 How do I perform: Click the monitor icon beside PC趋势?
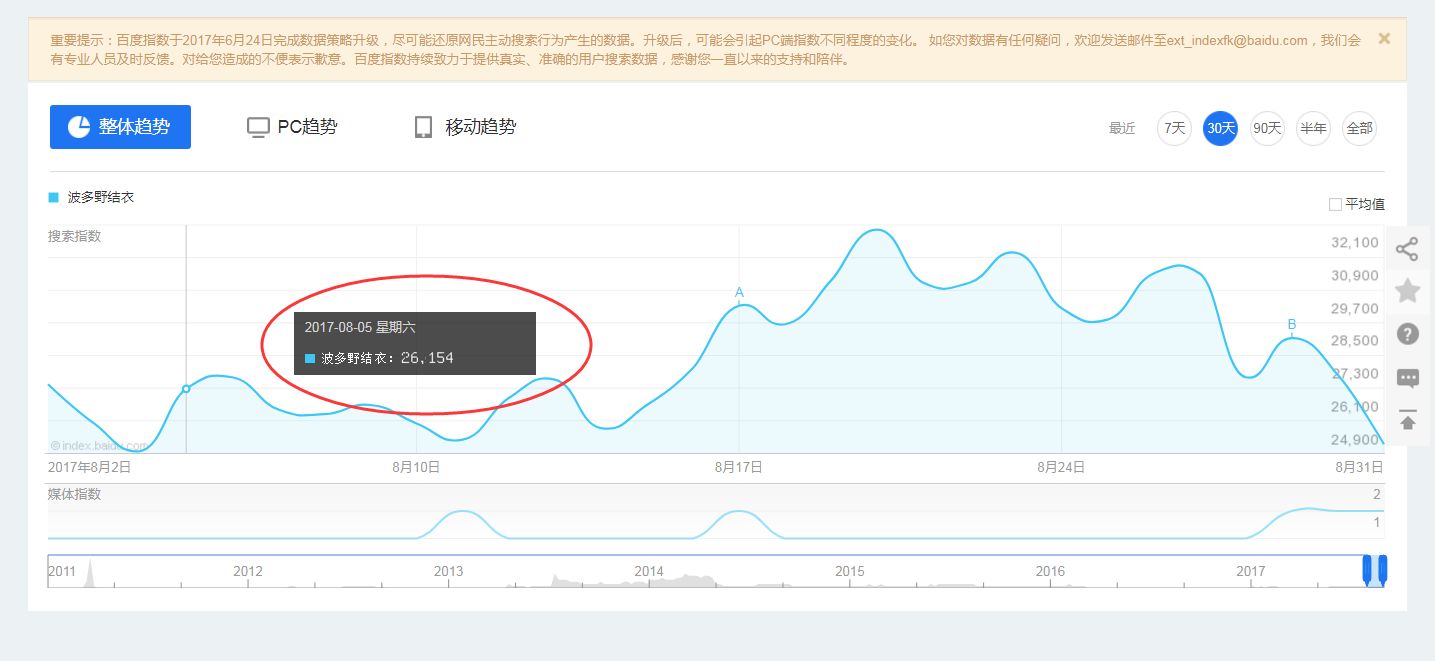pos(258,126)
